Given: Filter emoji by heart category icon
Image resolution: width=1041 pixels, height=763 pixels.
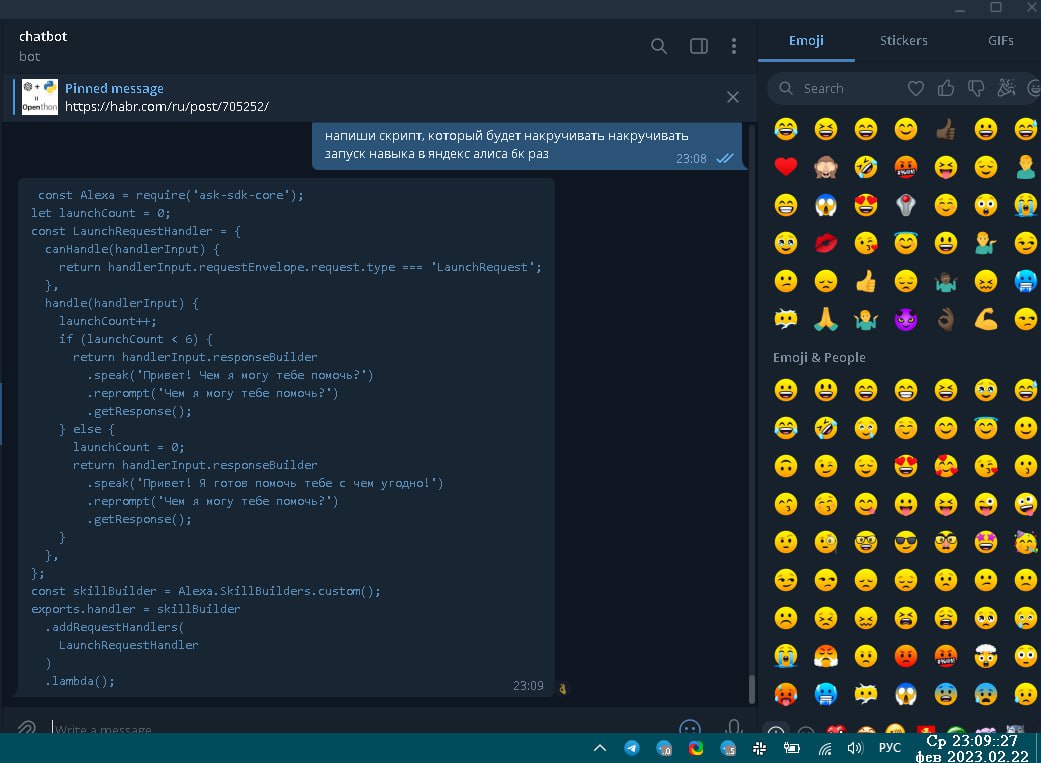Looking at the screenshot, I should coord(916,88).
